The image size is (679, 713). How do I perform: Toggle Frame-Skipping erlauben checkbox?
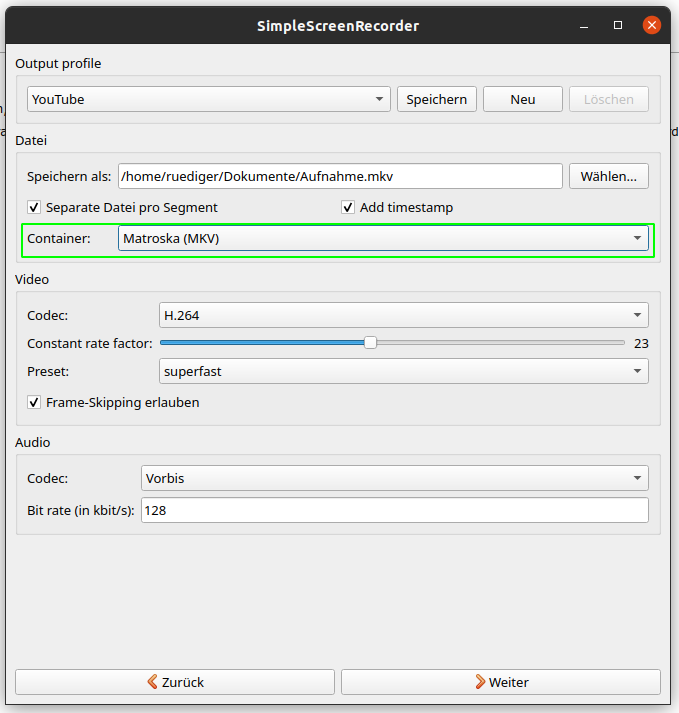(x=34, y=402)
